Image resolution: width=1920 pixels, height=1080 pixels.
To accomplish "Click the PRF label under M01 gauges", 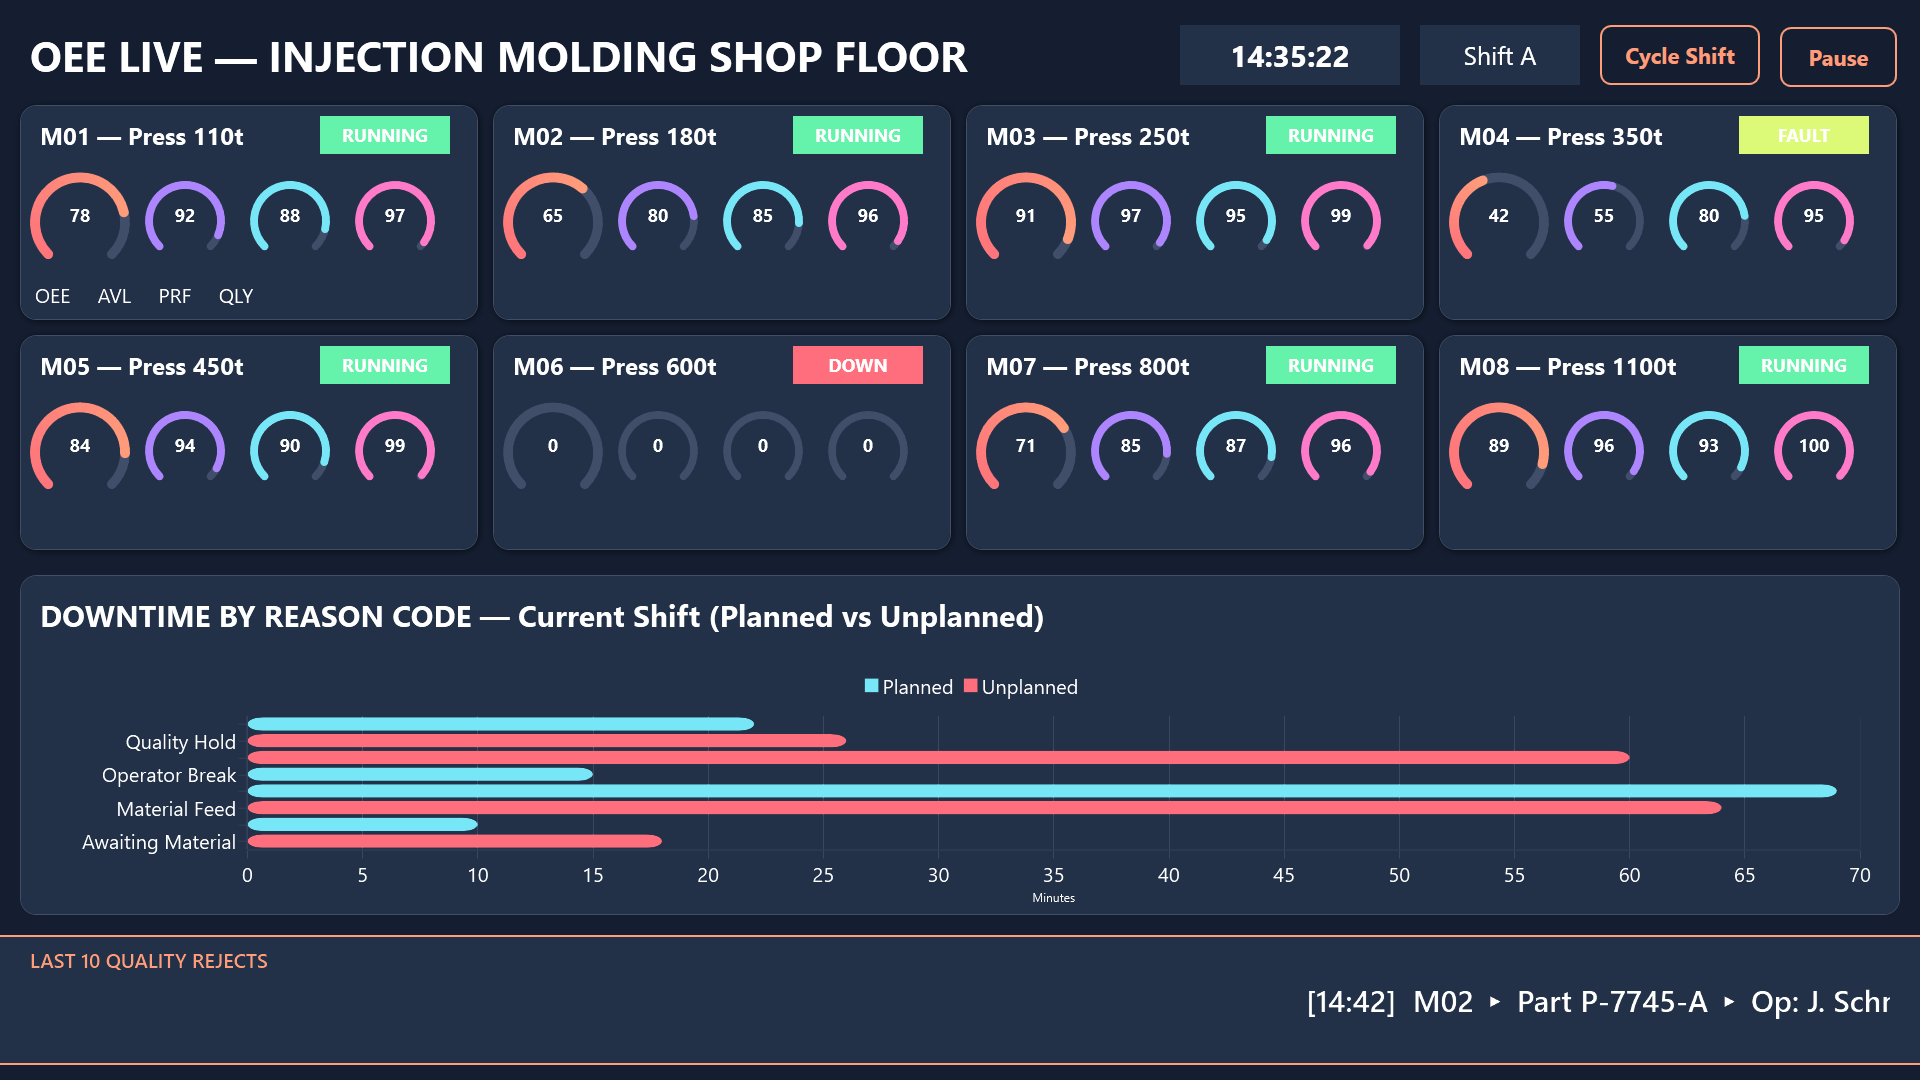I will click(175, 296).
